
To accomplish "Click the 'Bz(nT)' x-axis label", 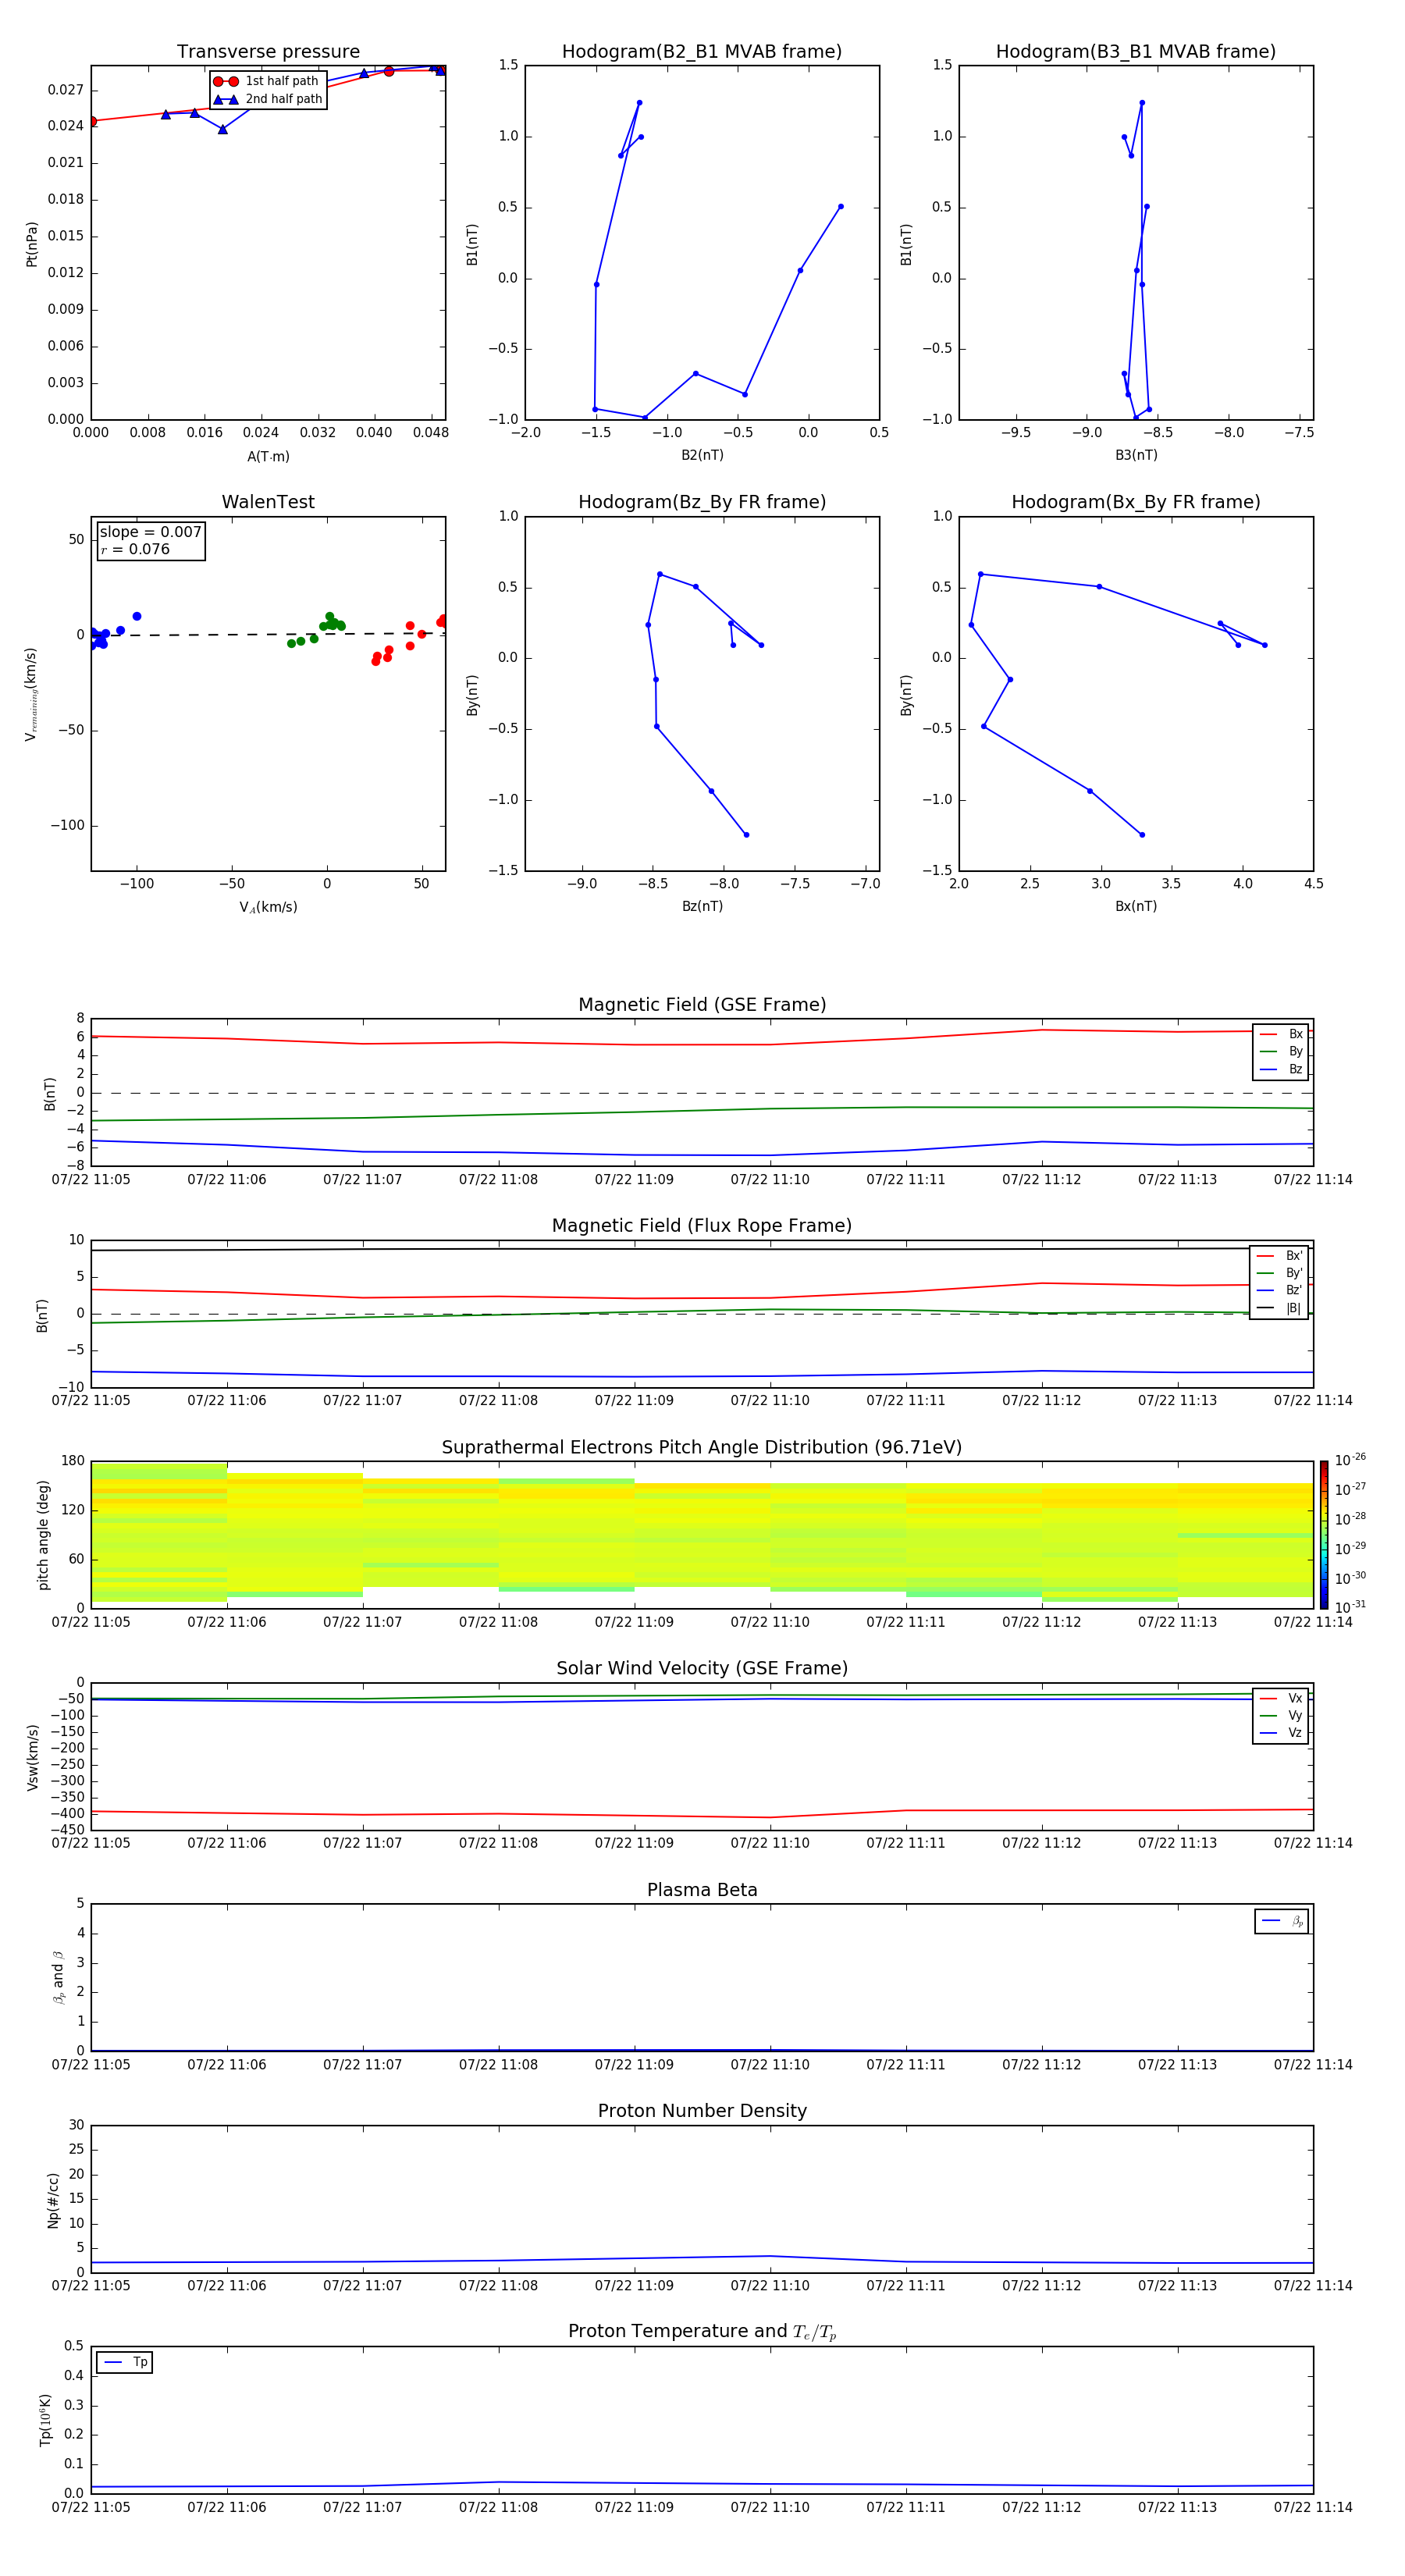I will tap(702, 906).
